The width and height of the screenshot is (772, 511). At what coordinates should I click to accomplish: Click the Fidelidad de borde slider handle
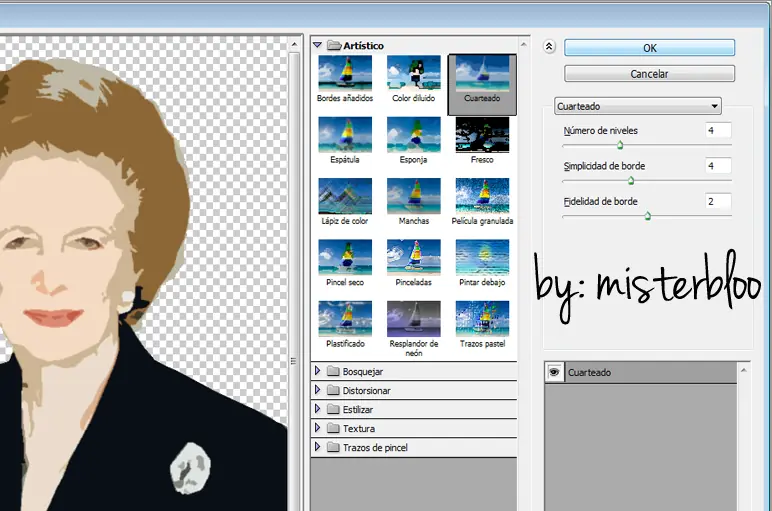648,216
